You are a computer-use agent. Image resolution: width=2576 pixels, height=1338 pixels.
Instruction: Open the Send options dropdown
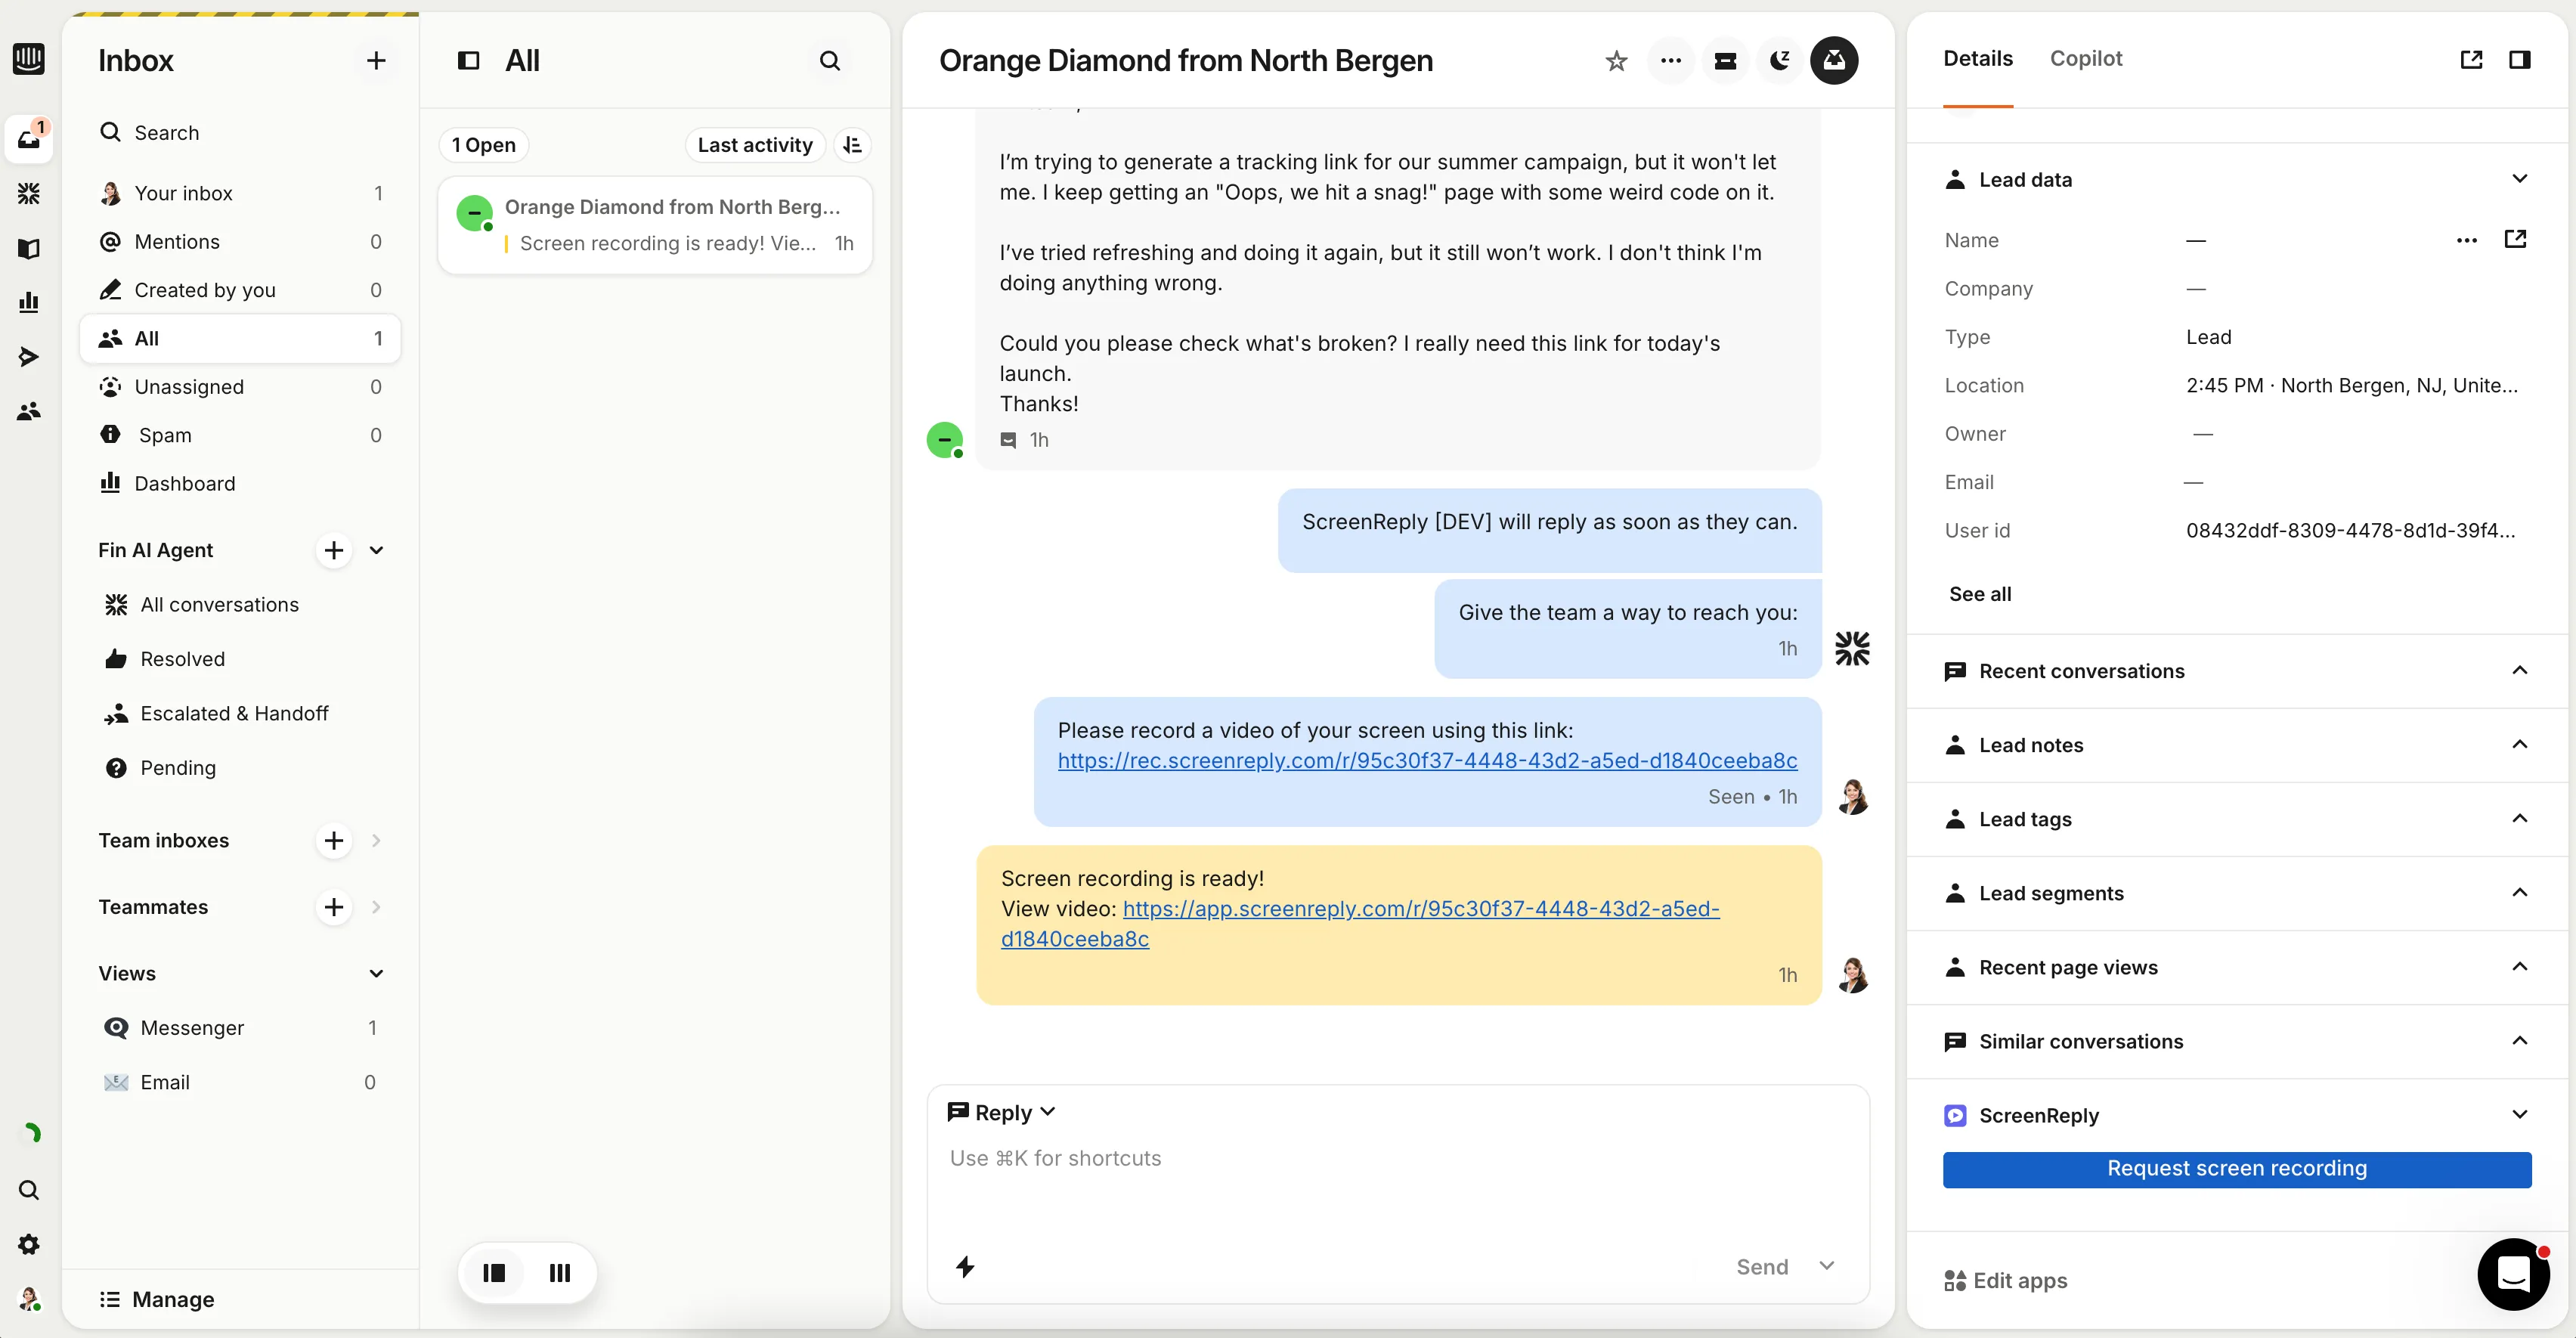tap(1828, 1266)
